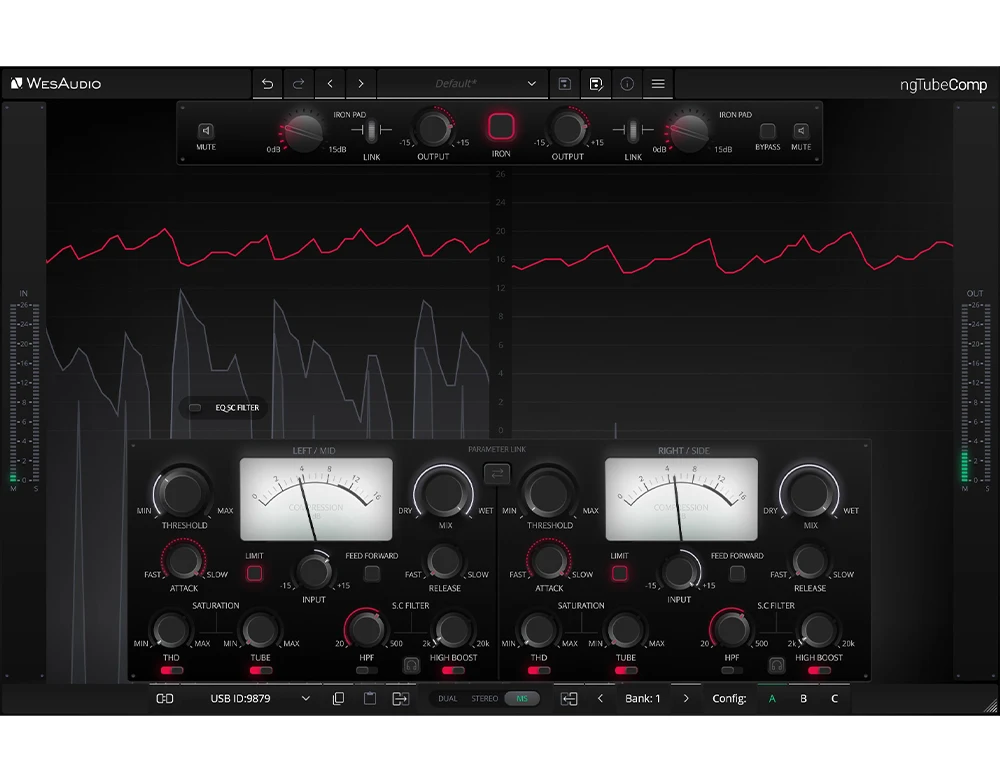
Task: Click the right IRON PAD knob
Action: (689, 132)
